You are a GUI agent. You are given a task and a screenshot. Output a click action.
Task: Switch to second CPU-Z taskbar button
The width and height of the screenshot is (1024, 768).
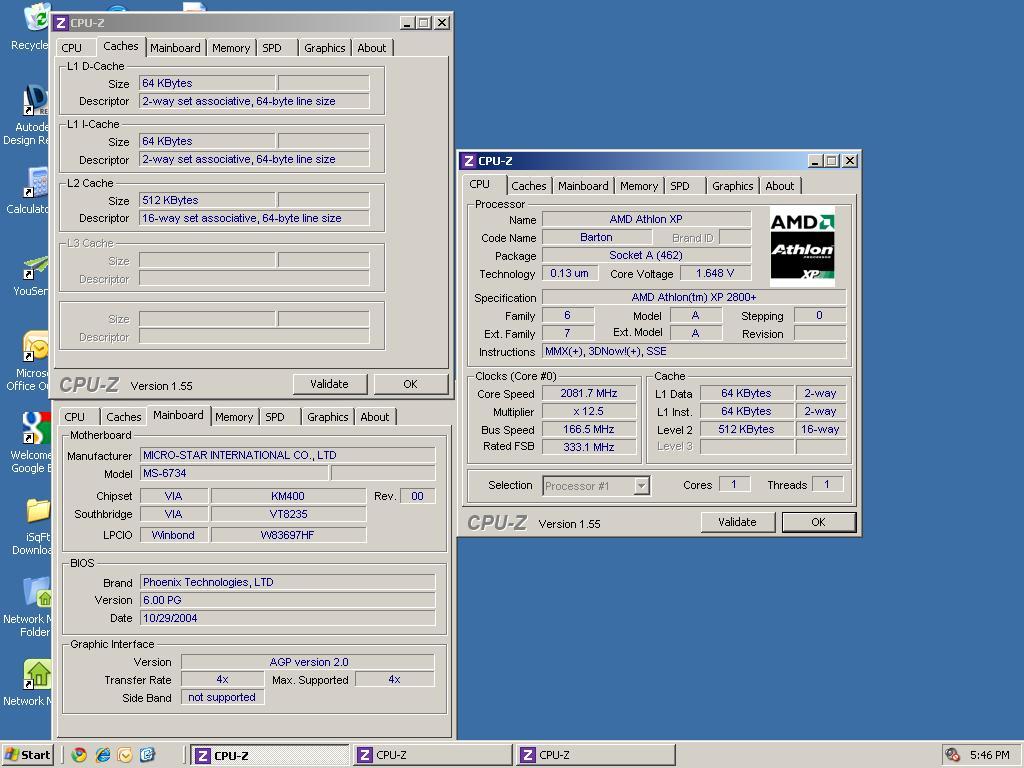(x=433, y=756)
